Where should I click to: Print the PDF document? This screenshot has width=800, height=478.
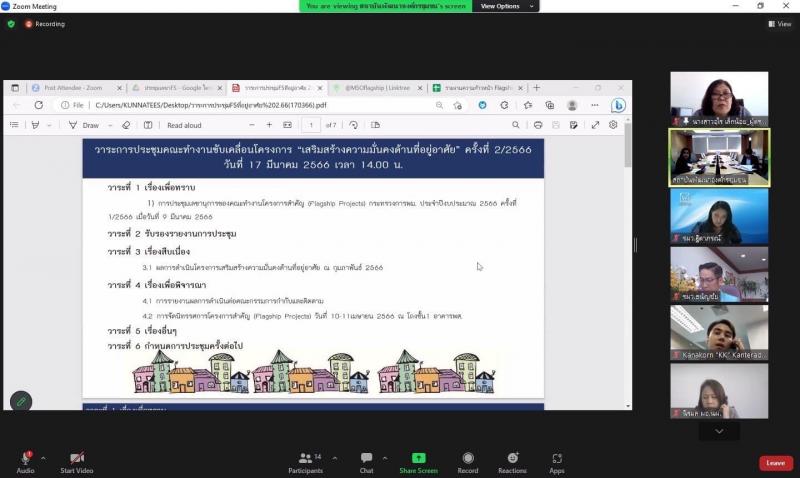538,125
